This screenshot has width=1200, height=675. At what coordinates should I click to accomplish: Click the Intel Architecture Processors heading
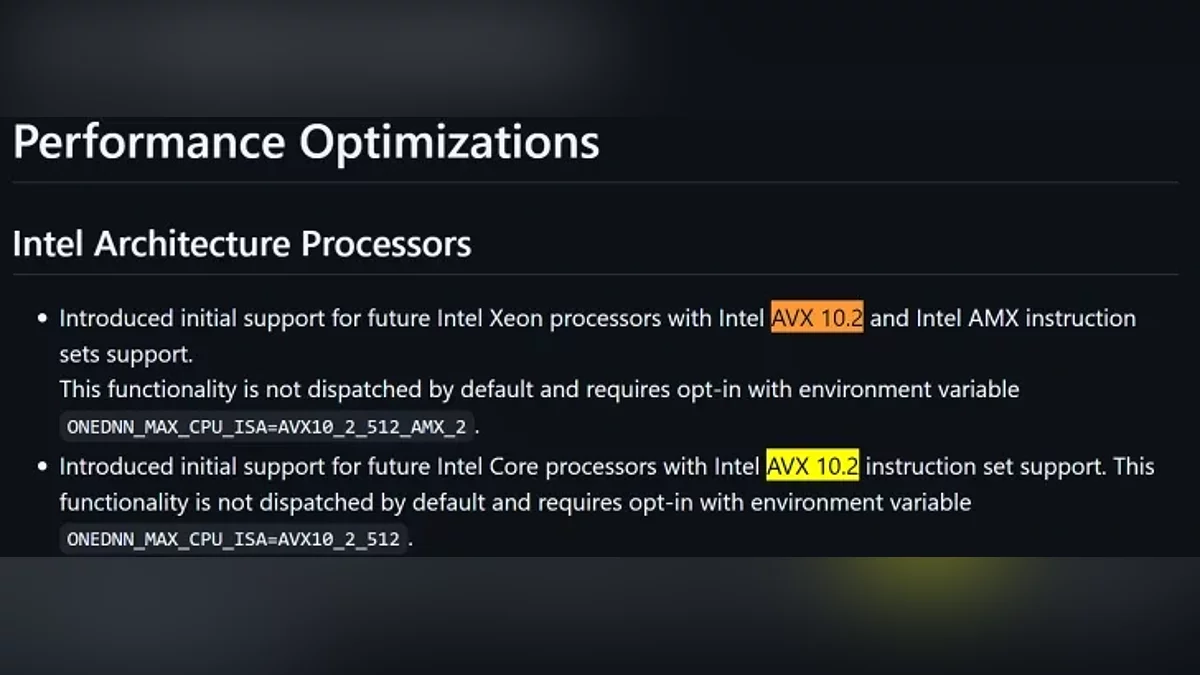(242, 244)
